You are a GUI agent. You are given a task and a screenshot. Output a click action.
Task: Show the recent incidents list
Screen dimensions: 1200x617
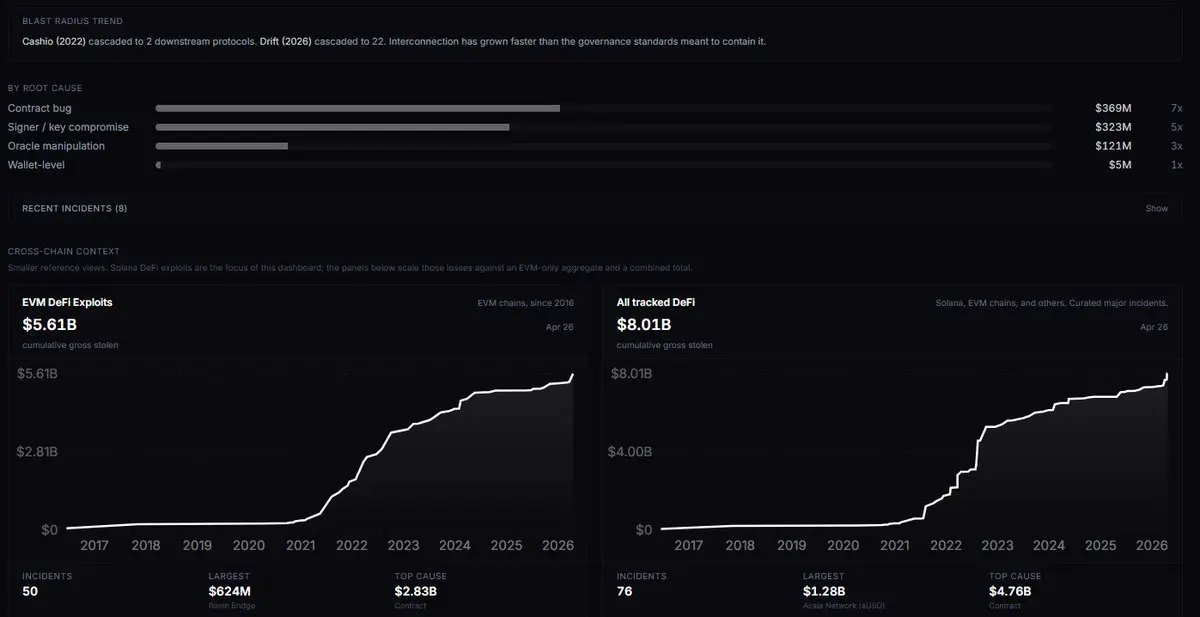tap(1156, 208)
